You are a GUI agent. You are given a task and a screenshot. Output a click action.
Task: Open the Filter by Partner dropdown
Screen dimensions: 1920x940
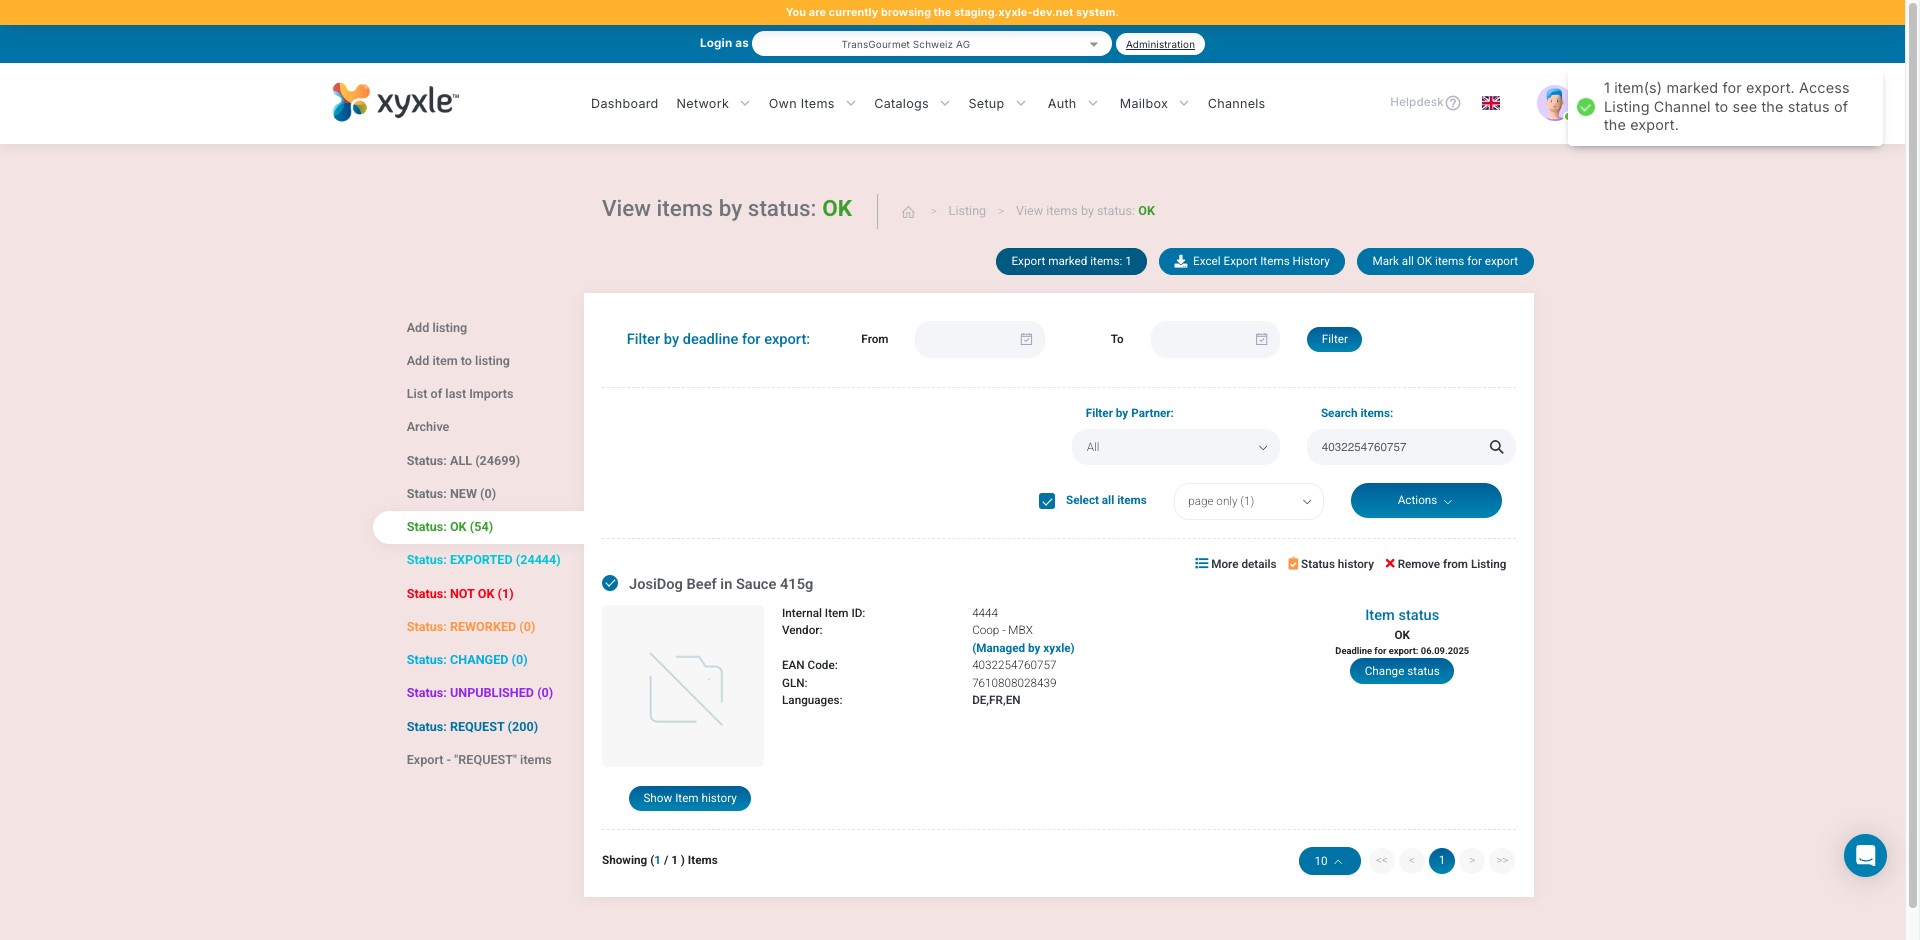click(x=1176, y=447)
